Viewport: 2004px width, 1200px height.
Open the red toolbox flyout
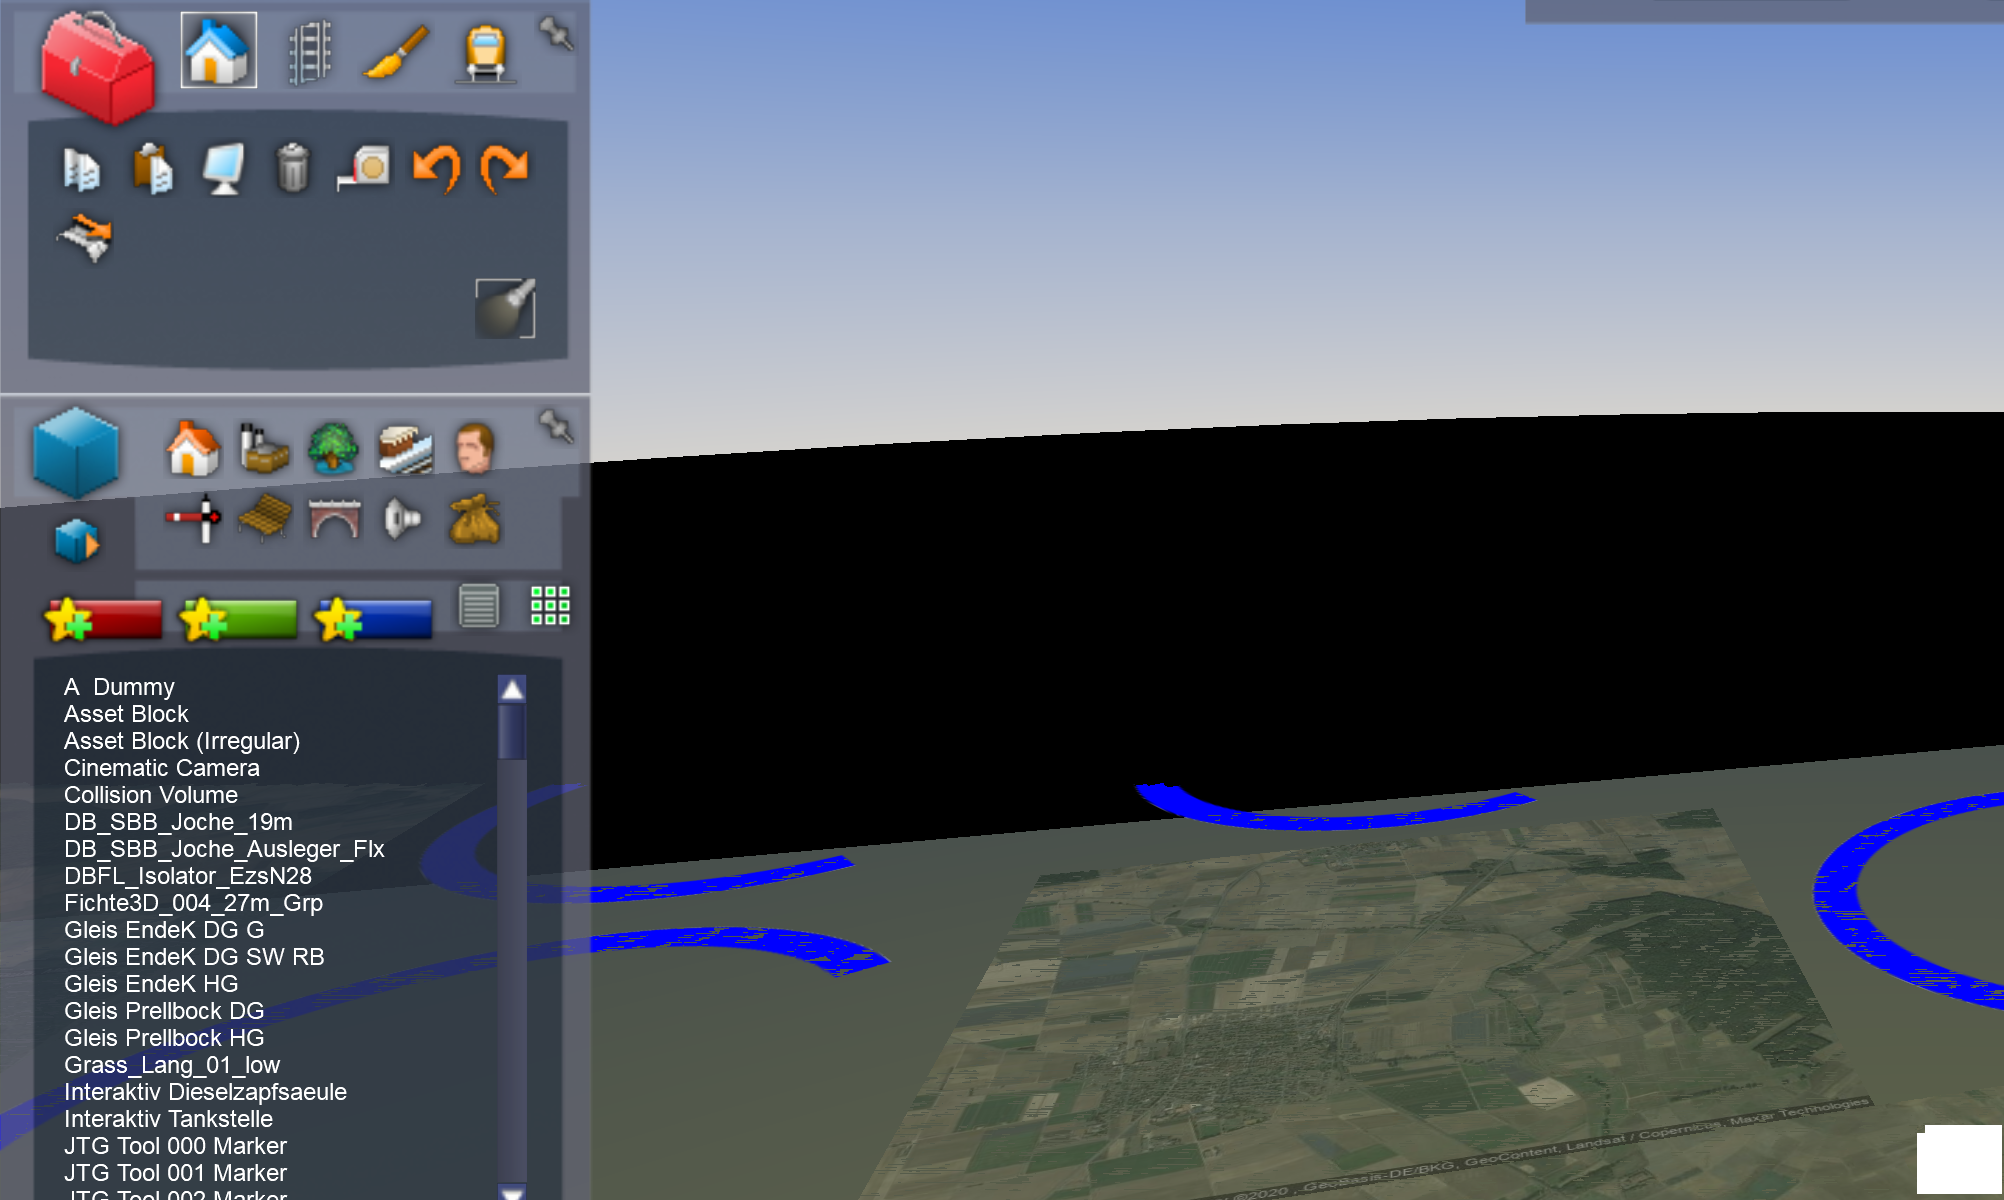(x=96, y=68)
